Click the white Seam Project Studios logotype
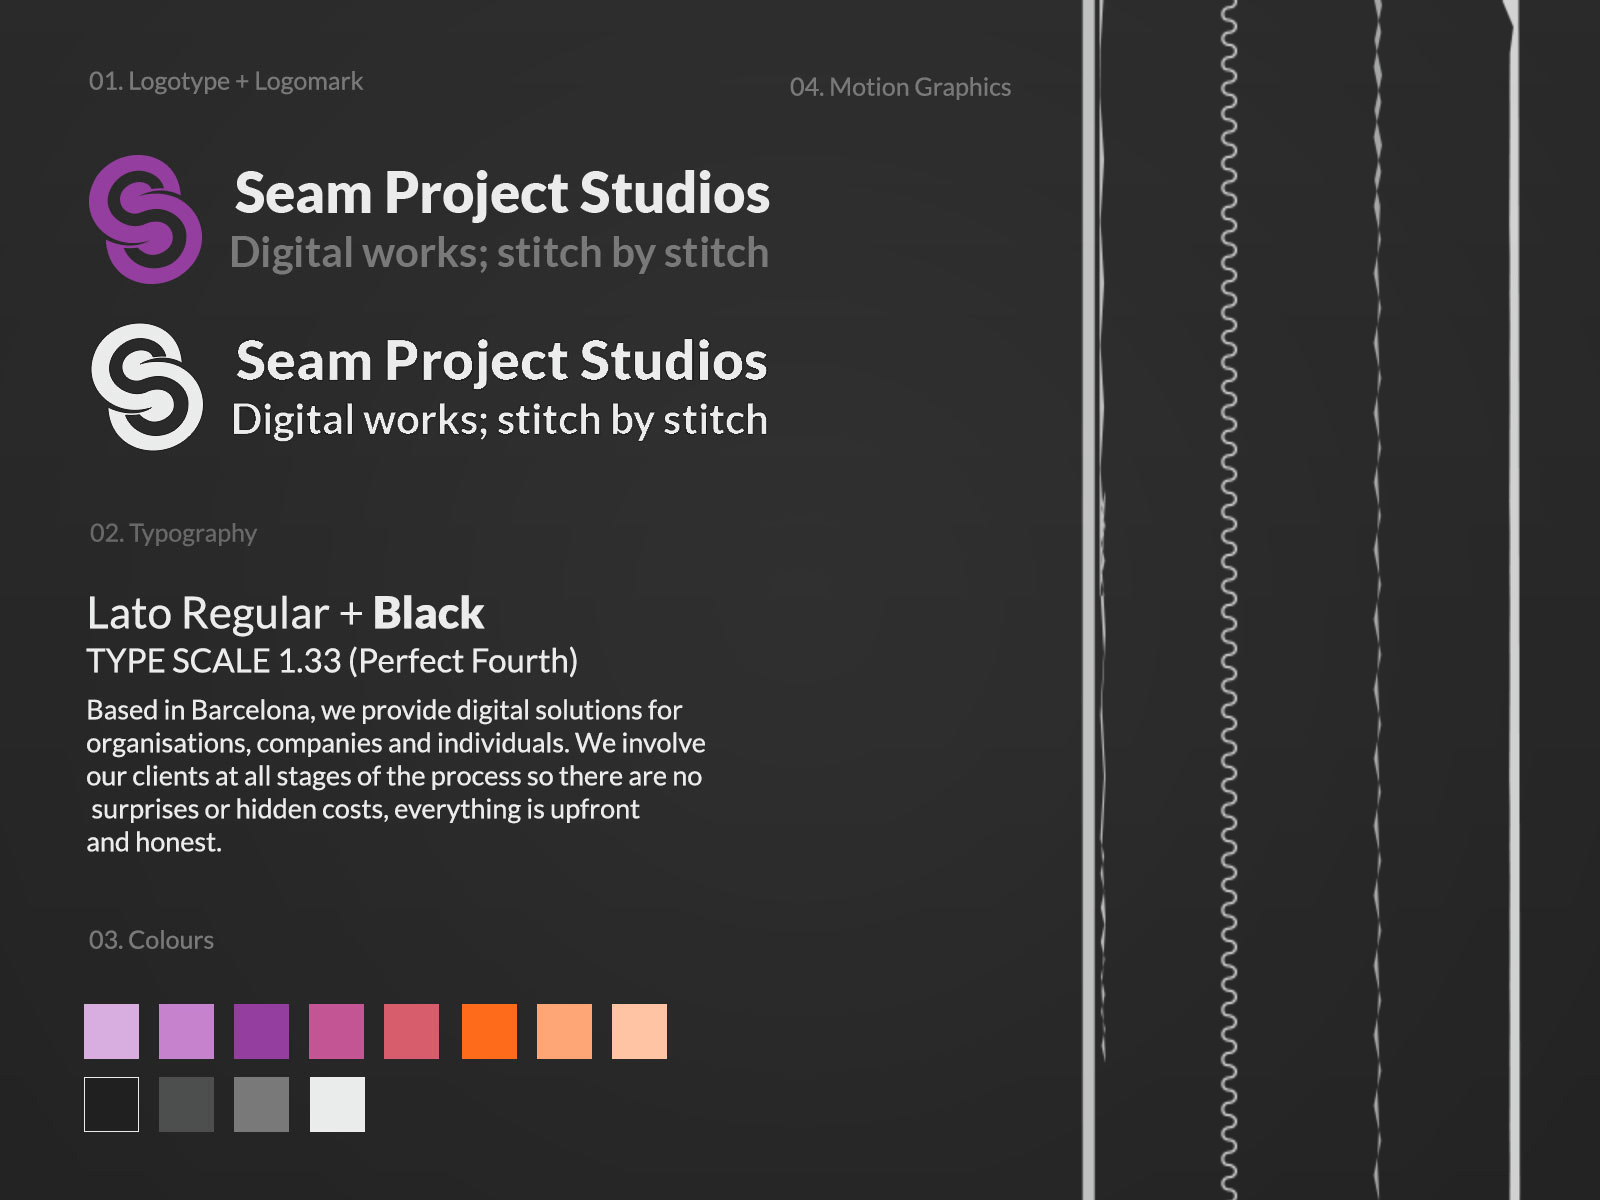 pyautogui.click(x=500, y=362)
